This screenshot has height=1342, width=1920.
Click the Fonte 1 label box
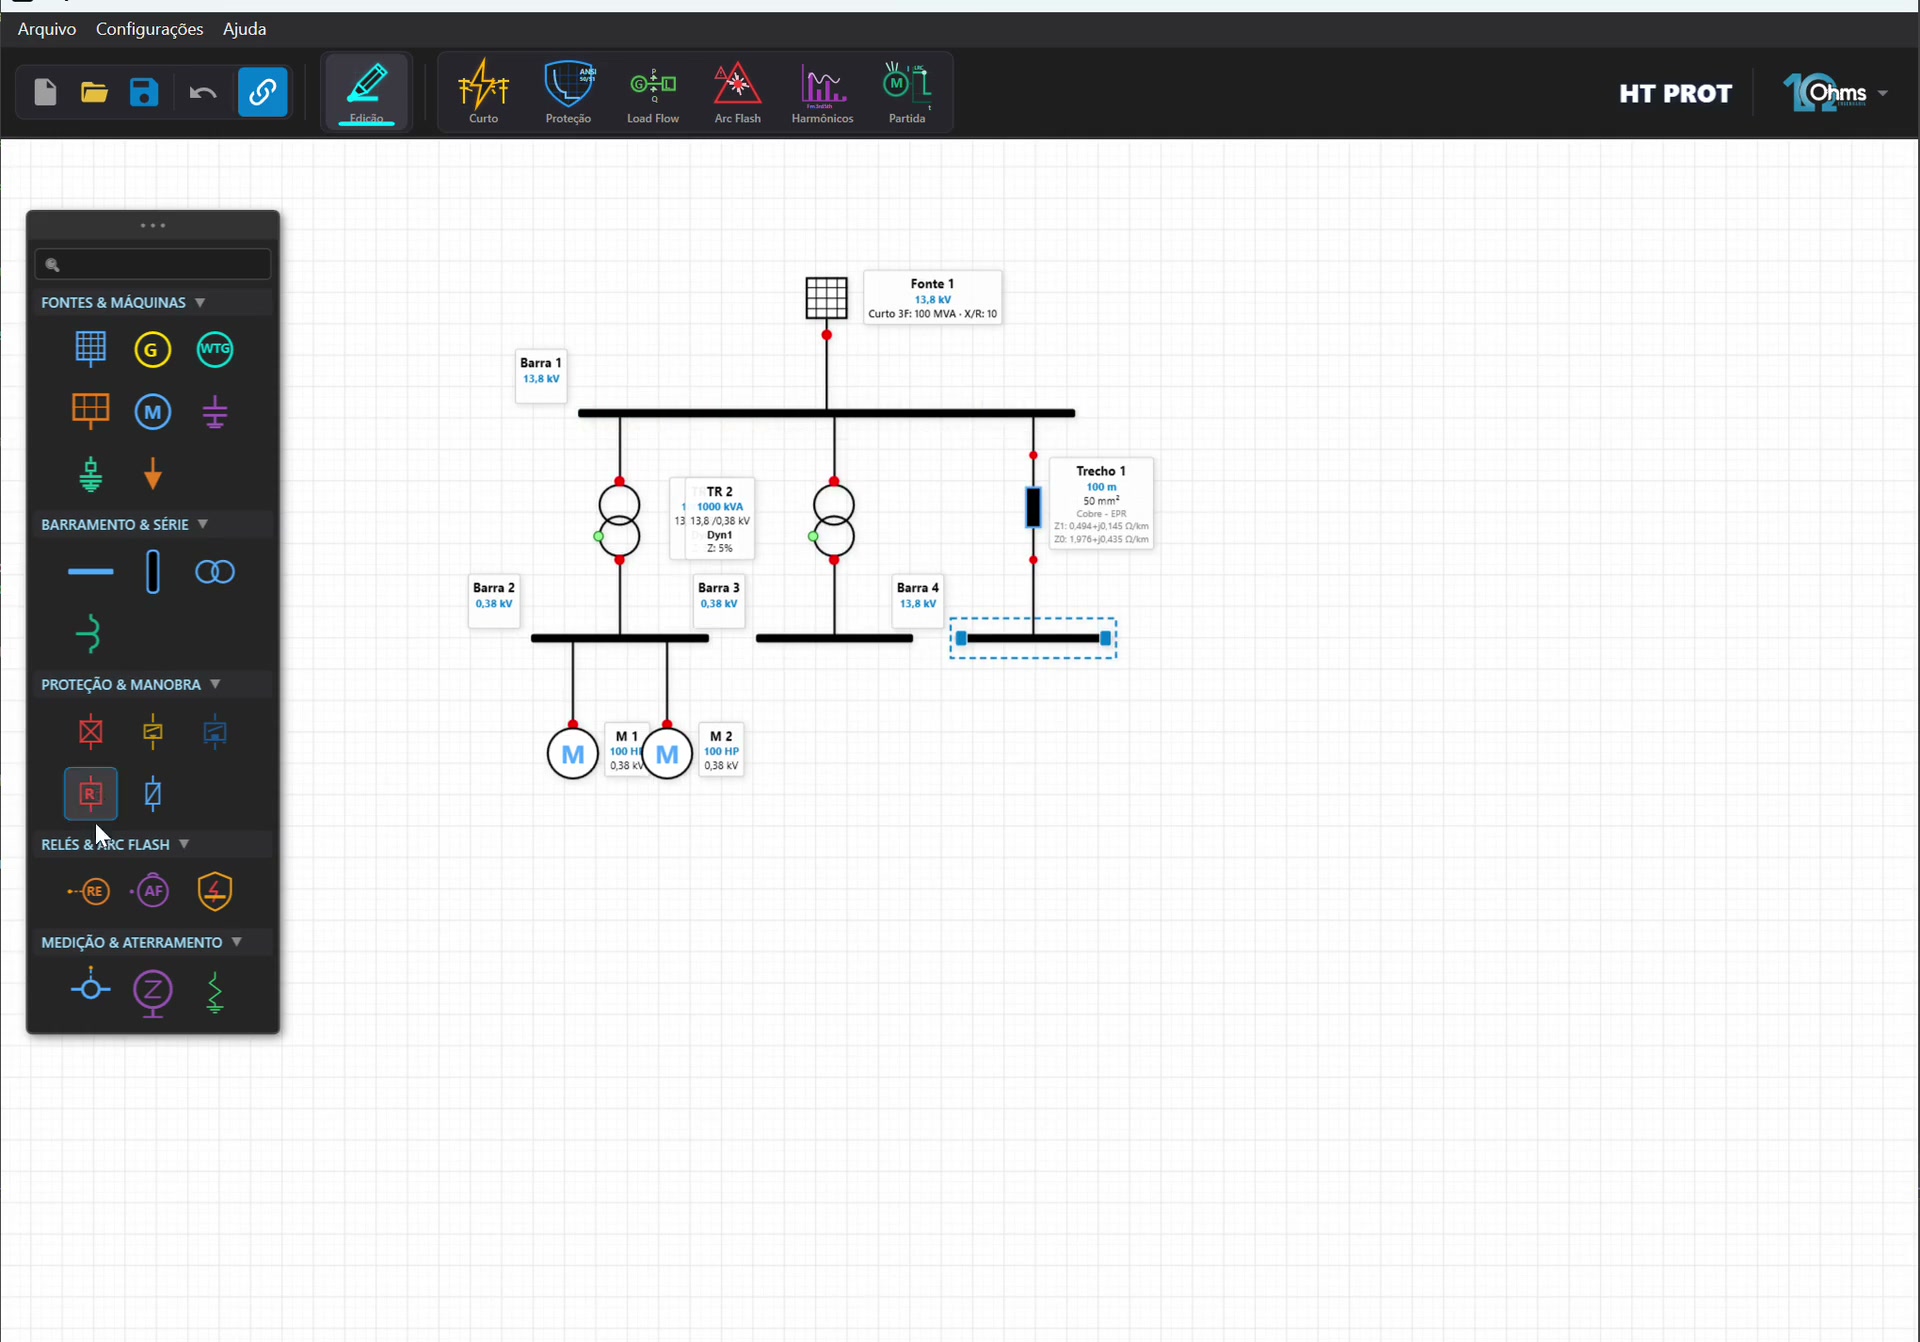point(932,297)
